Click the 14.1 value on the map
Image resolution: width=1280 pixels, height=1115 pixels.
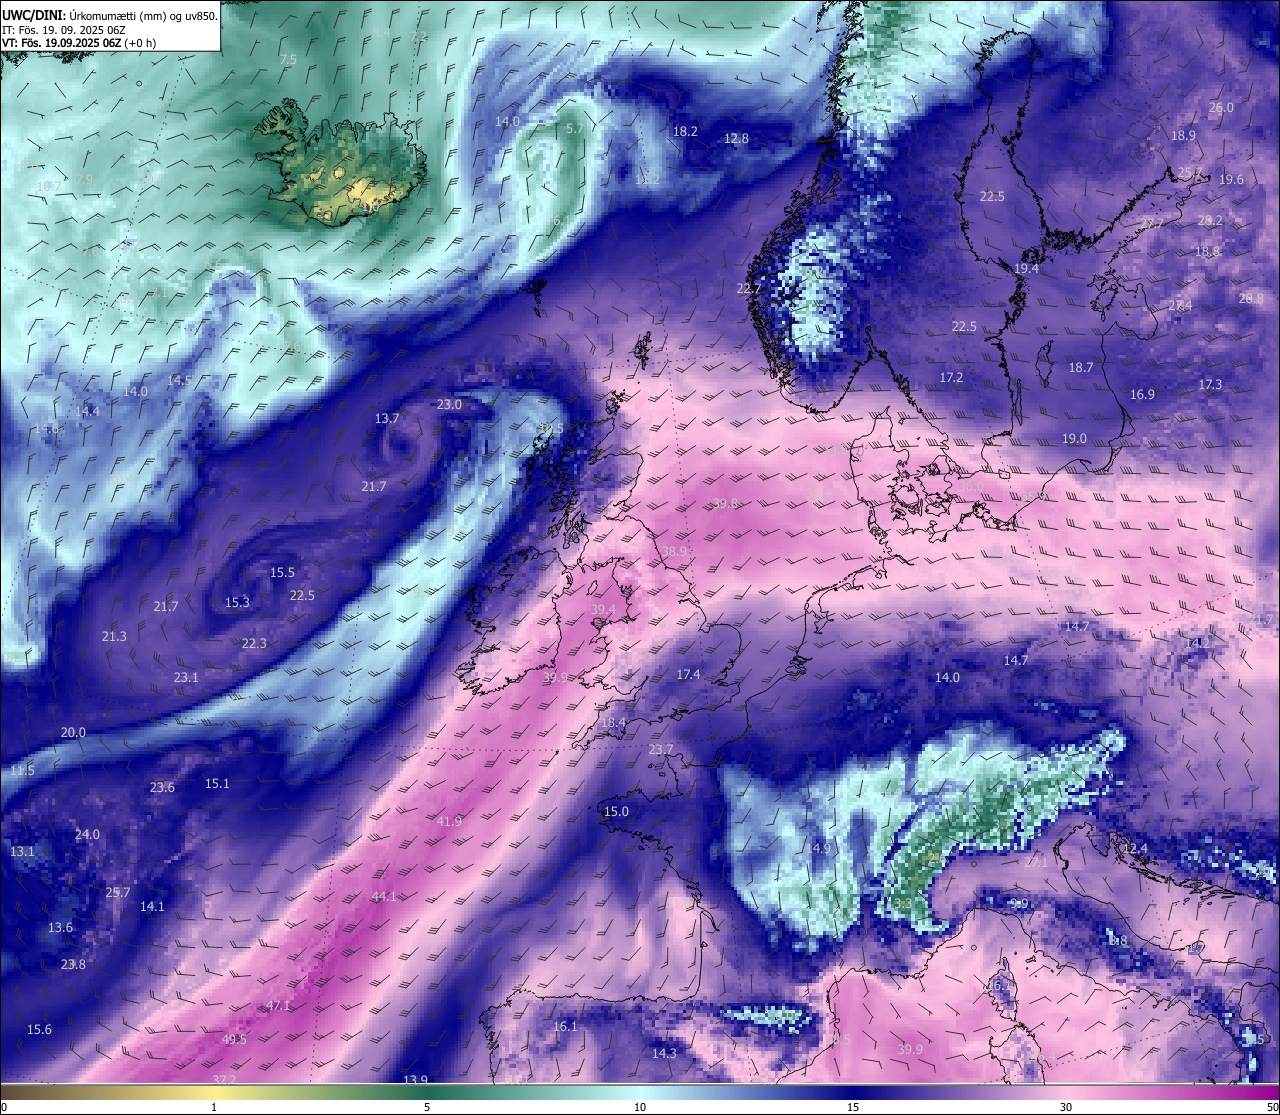coord(152,907)
